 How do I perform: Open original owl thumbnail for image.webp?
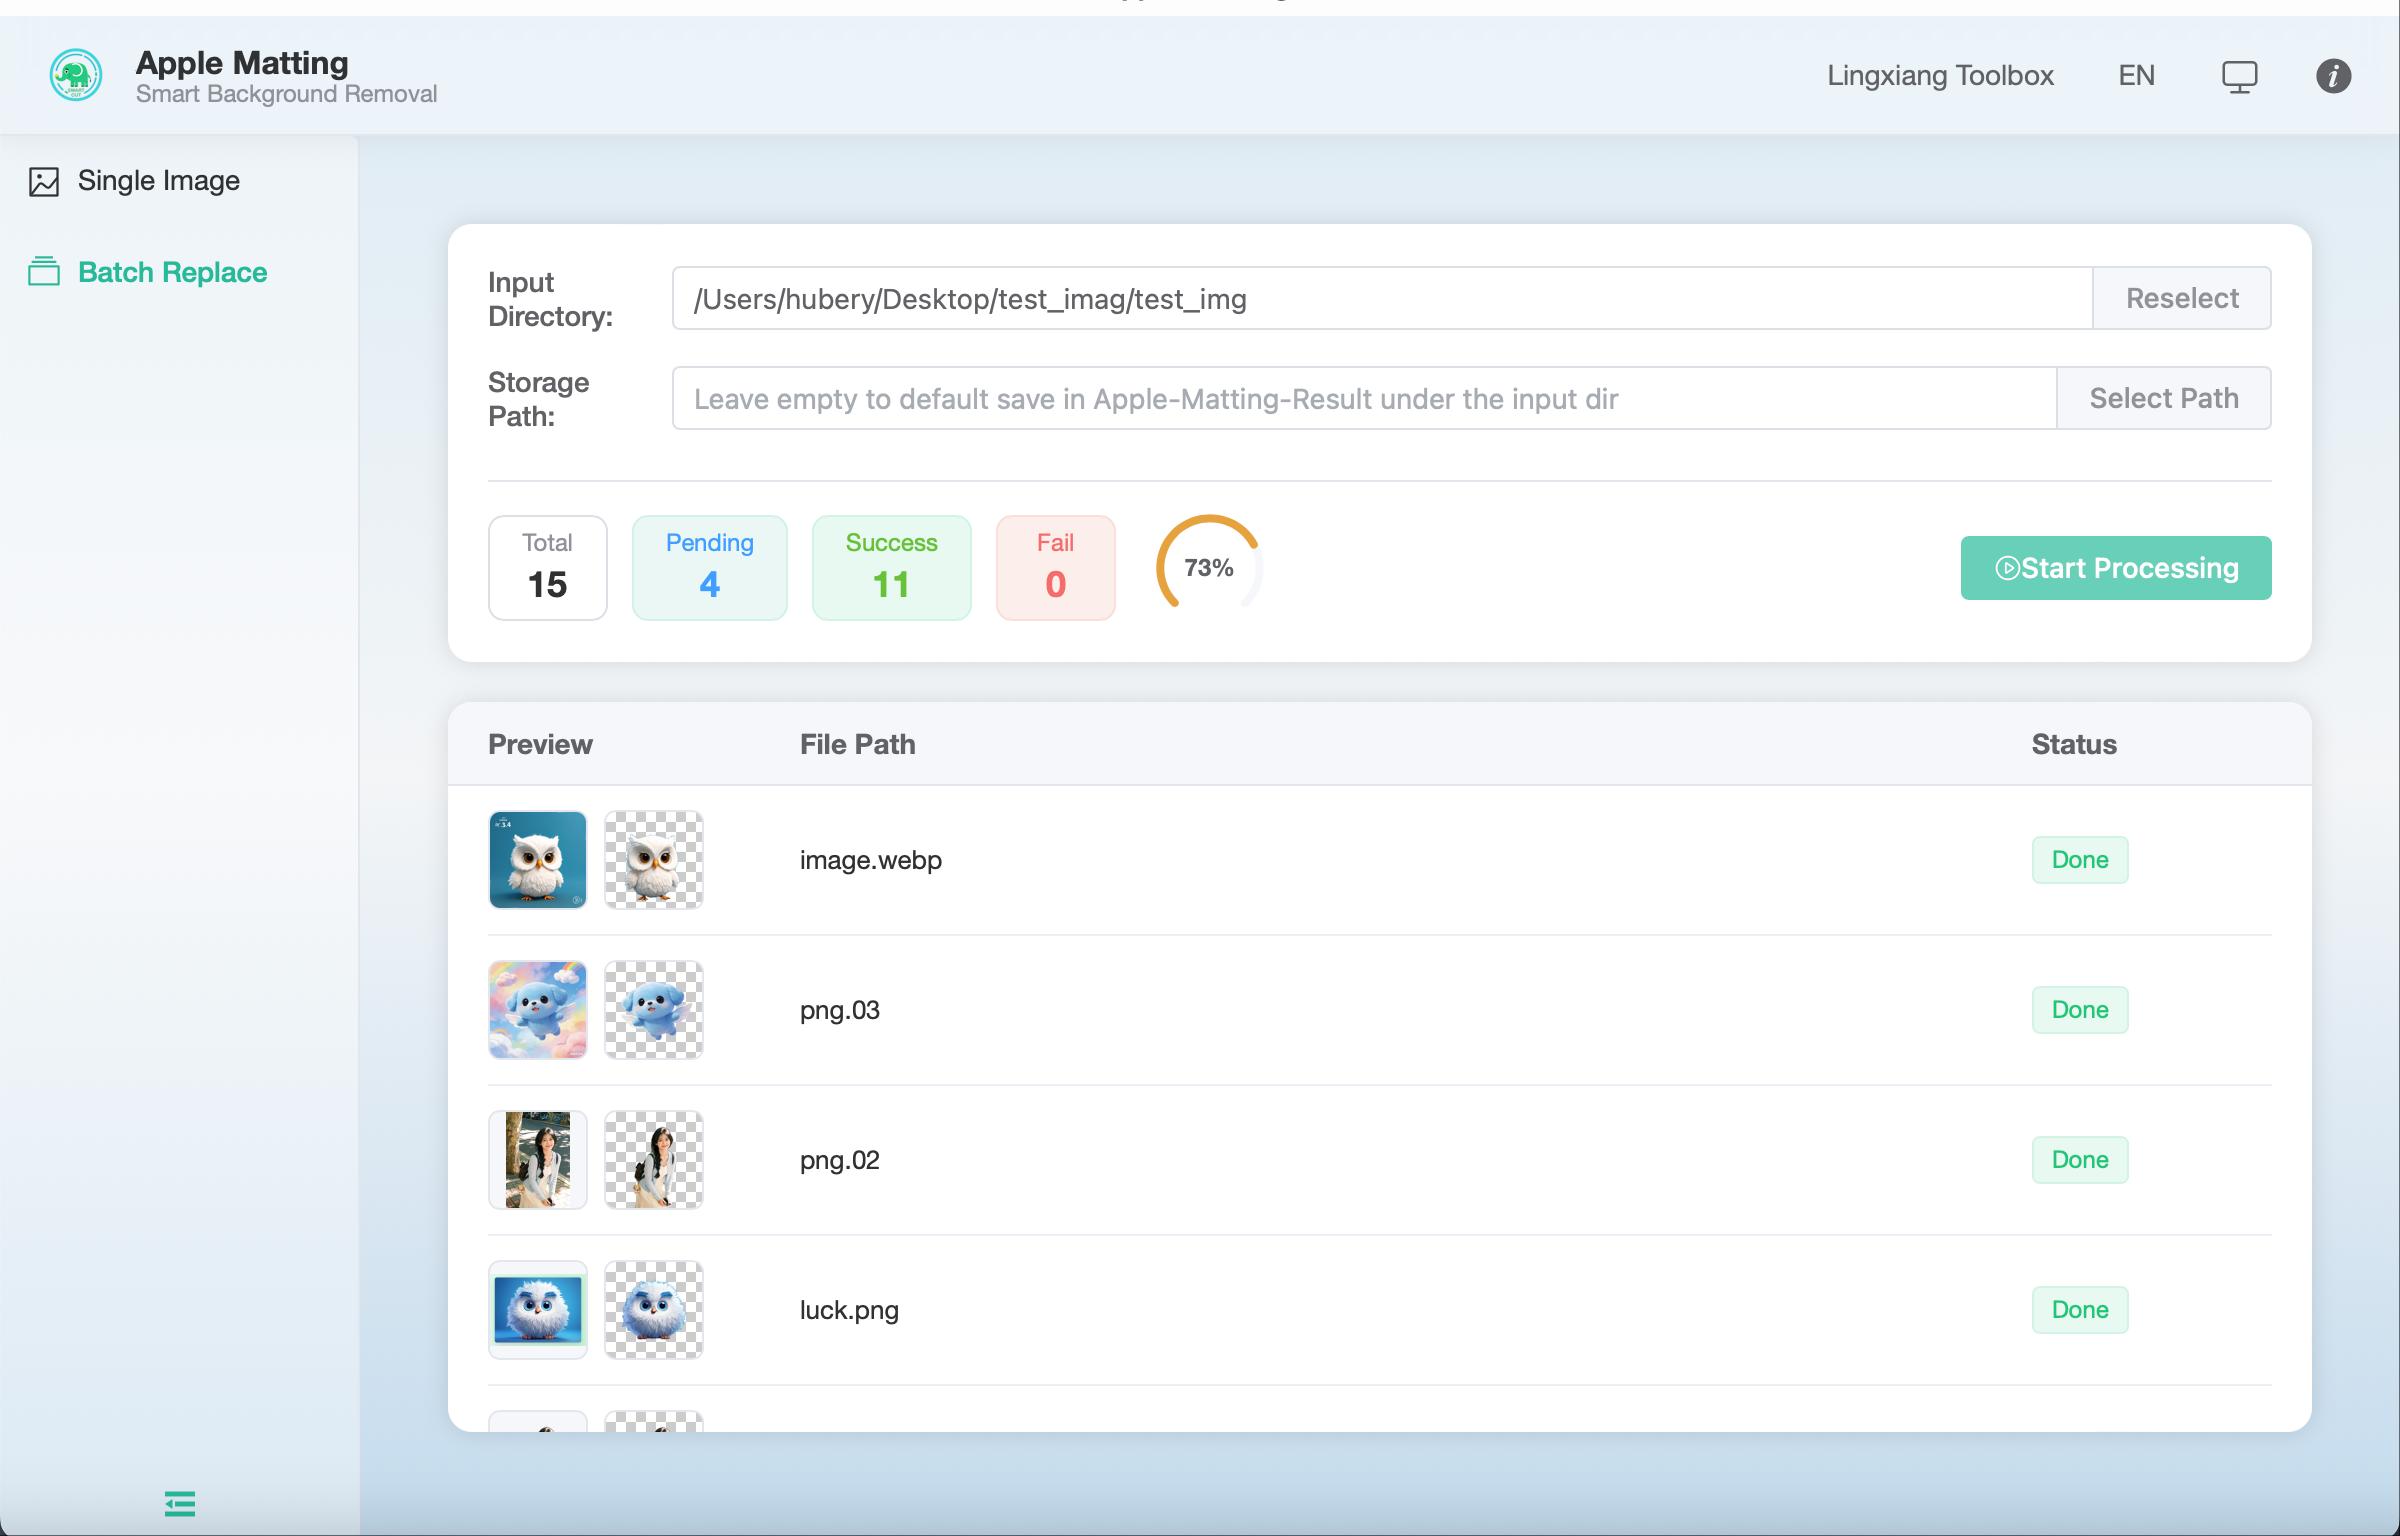pyautogui.click(x=538, y=860)
